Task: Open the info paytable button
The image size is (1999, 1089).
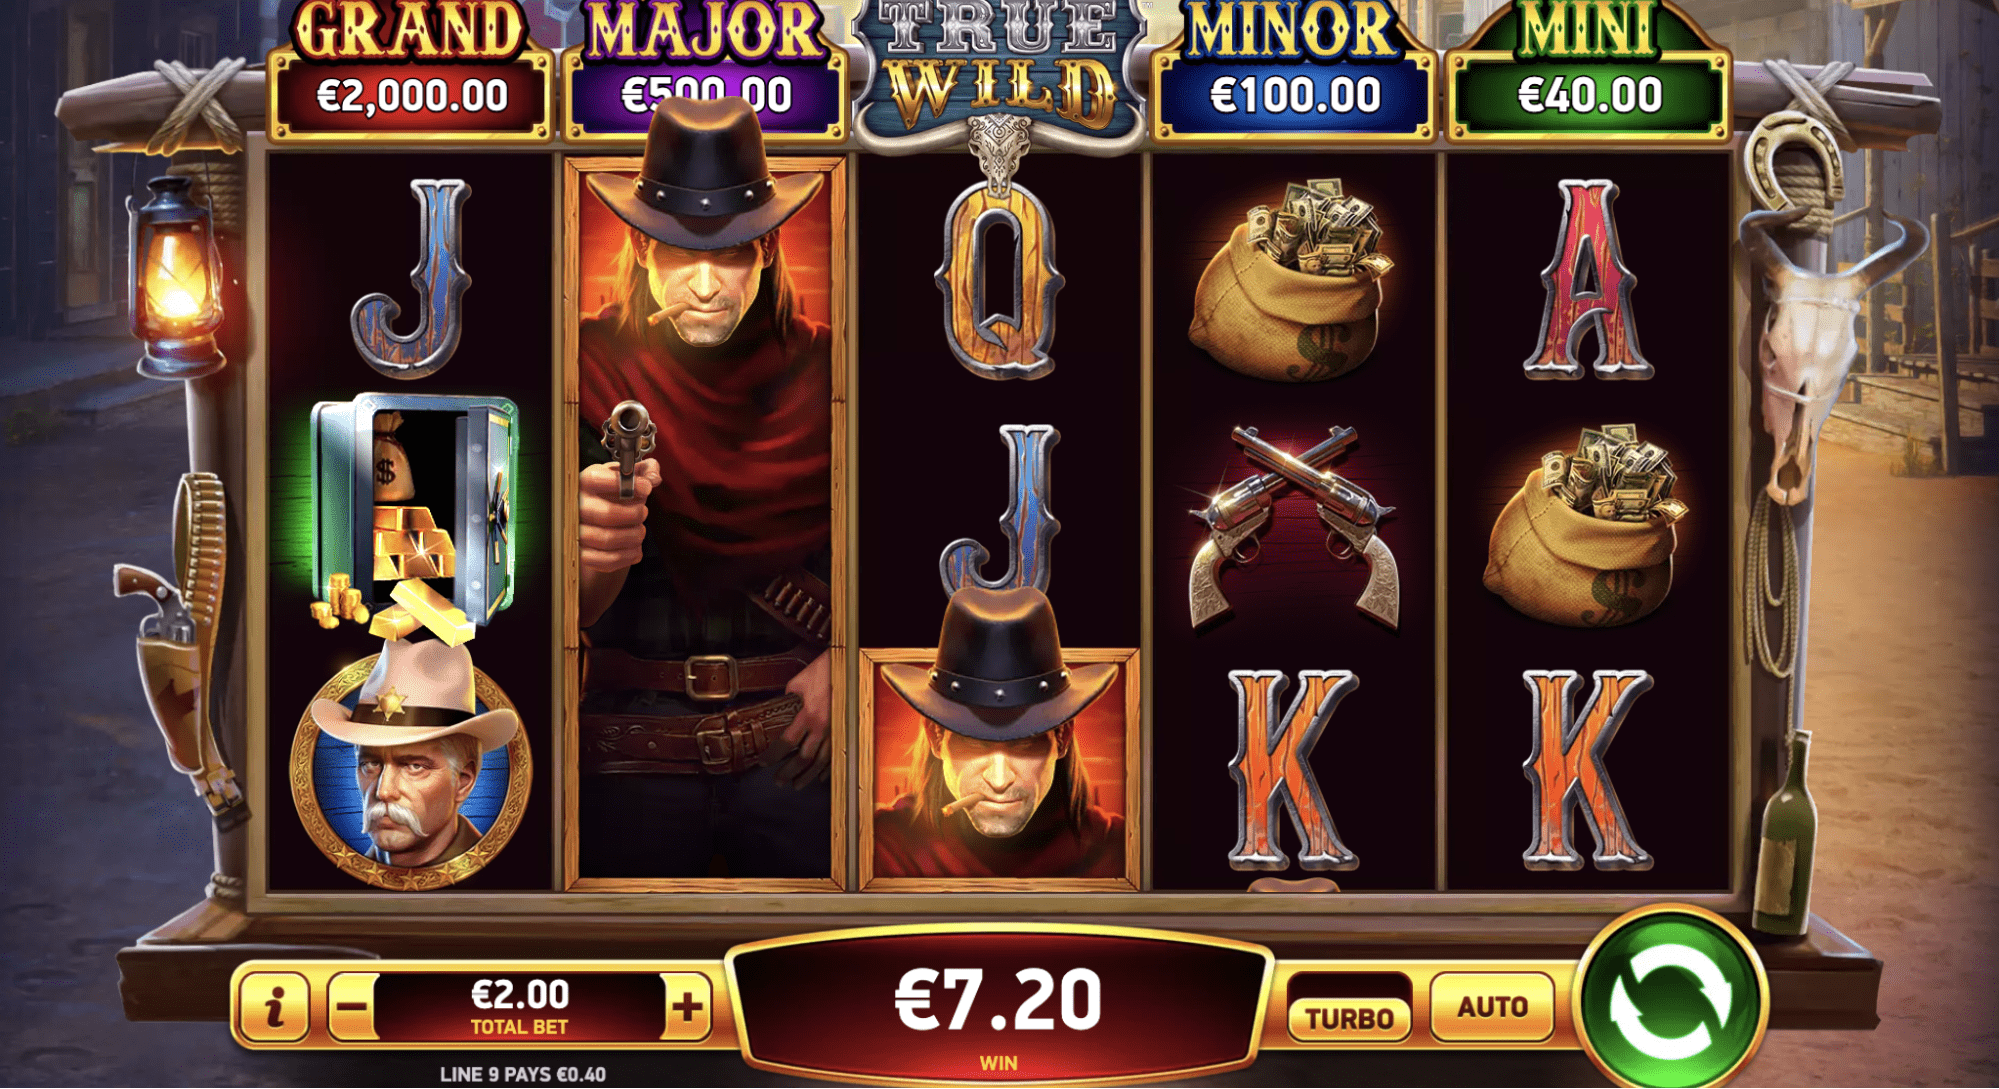Action: point(275,1005)
